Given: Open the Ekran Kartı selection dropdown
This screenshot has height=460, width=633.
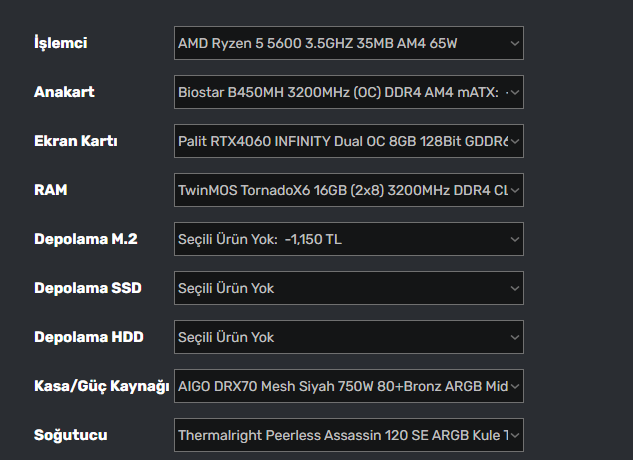Looking at the screenshot, I should click(x=348, y=141).
